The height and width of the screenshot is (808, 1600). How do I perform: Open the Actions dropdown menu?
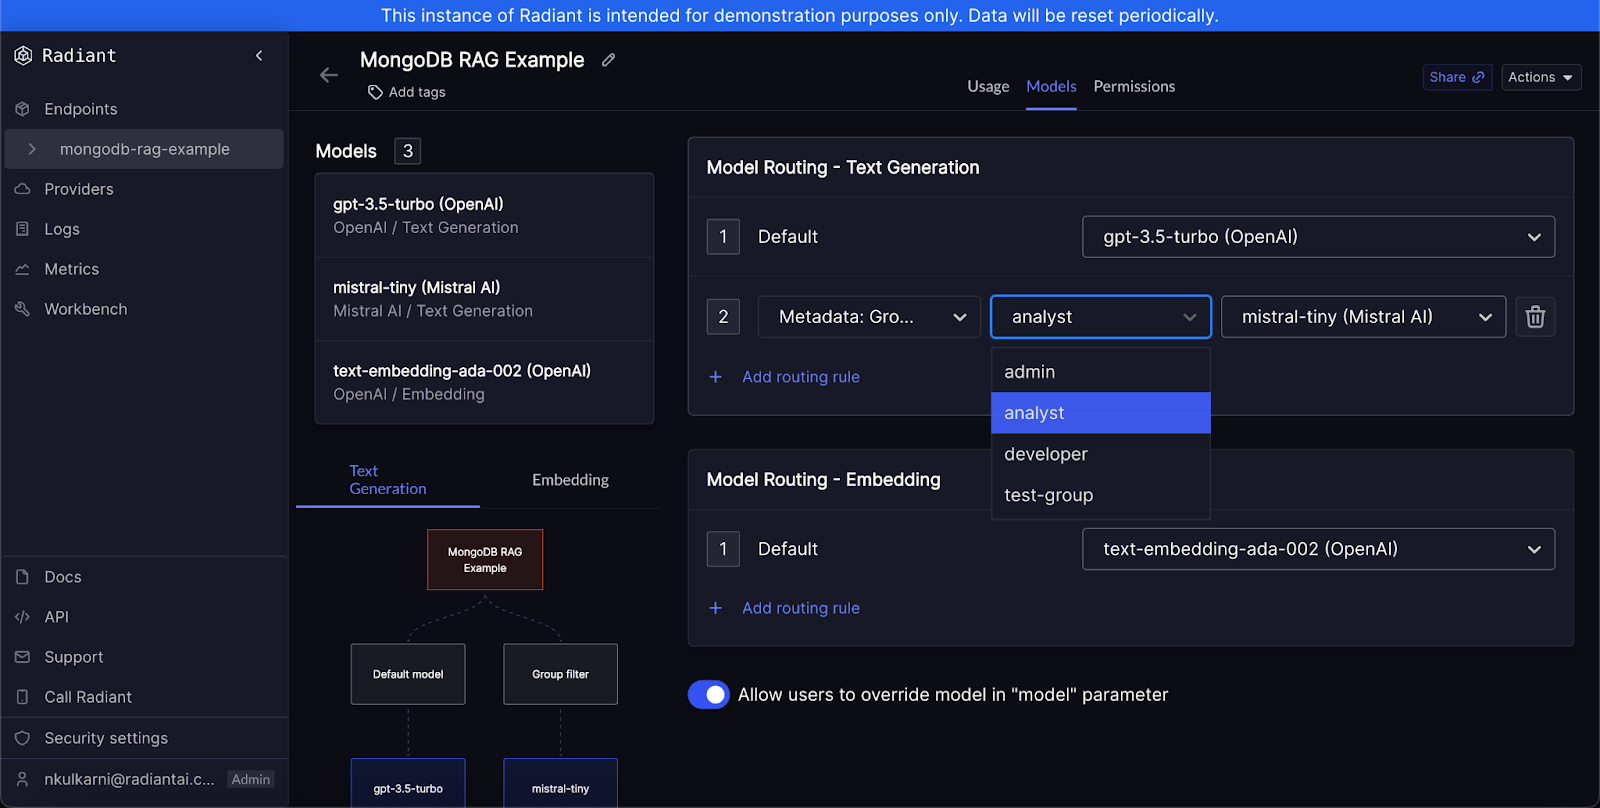coord(1541,77)
